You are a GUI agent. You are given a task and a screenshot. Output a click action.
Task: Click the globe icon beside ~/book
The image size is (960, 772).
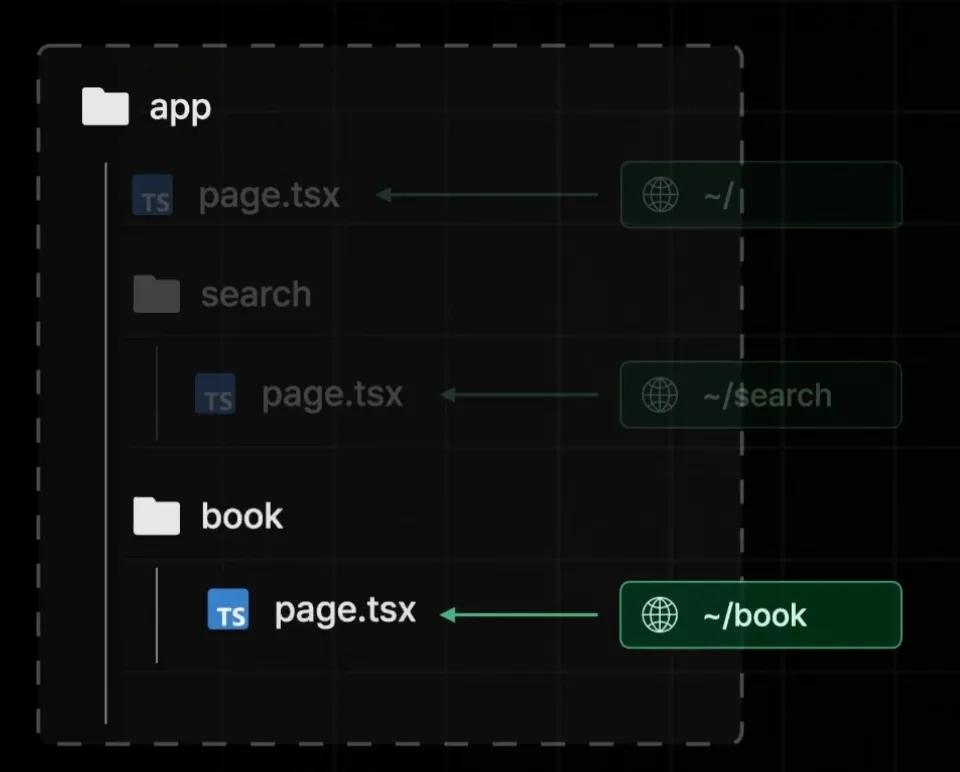(660, 614)
